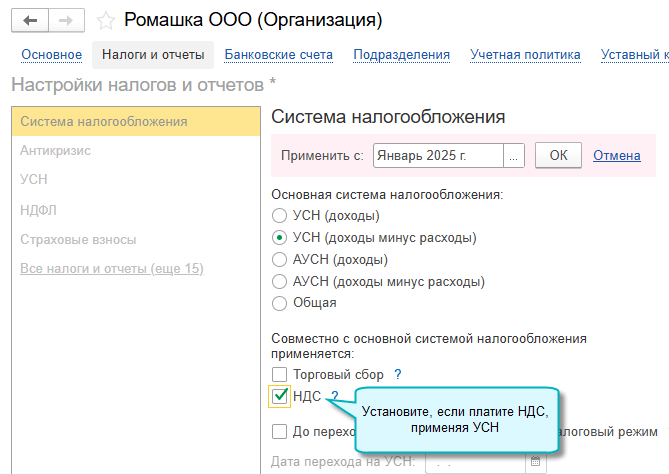
Task: Open the period selector ellipsis button
Action: [x=514, y=156]
